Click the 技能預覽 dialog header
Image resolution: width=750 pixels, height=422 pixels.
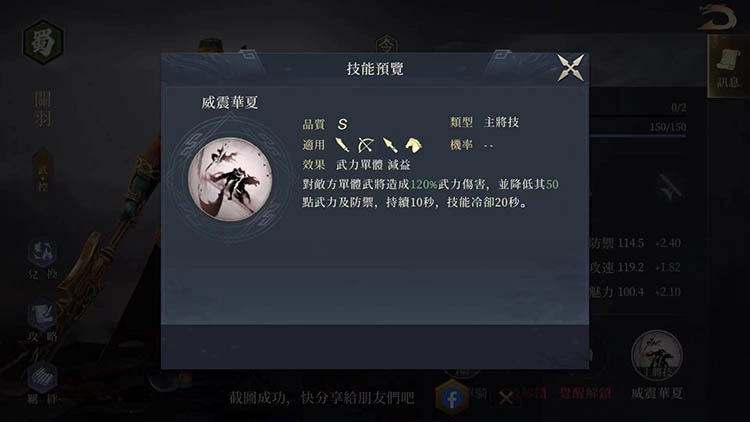pos(375,68)
